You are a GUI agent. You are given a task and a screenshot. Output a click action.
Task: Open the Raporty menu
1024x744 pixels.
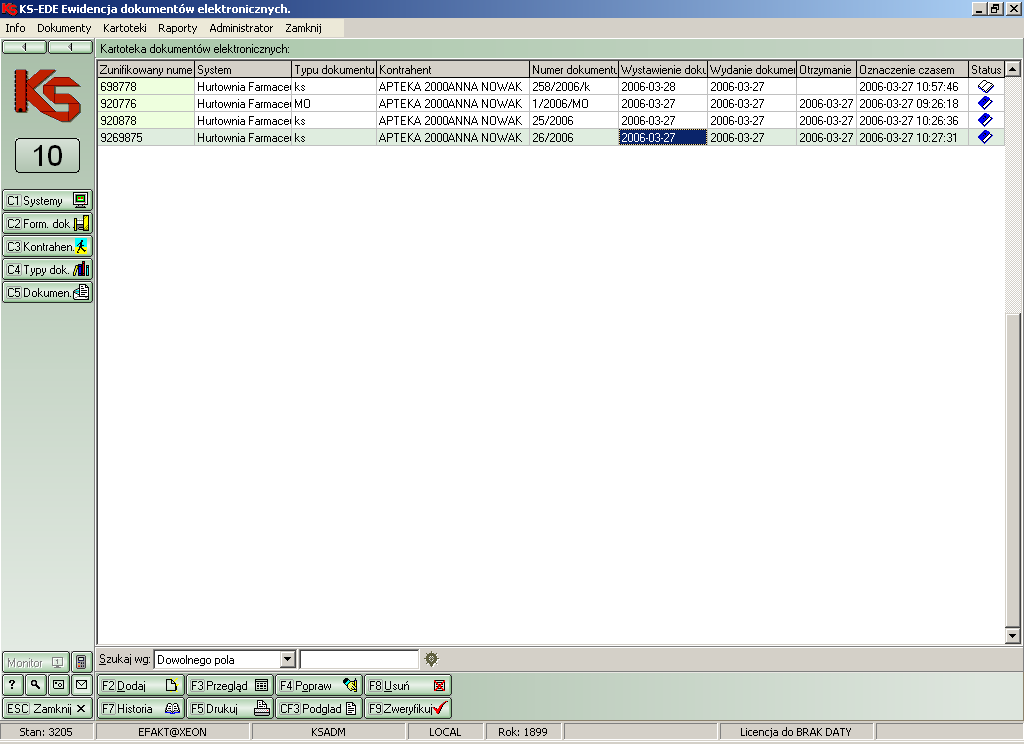pyautogui.click(x=178, y=28)
